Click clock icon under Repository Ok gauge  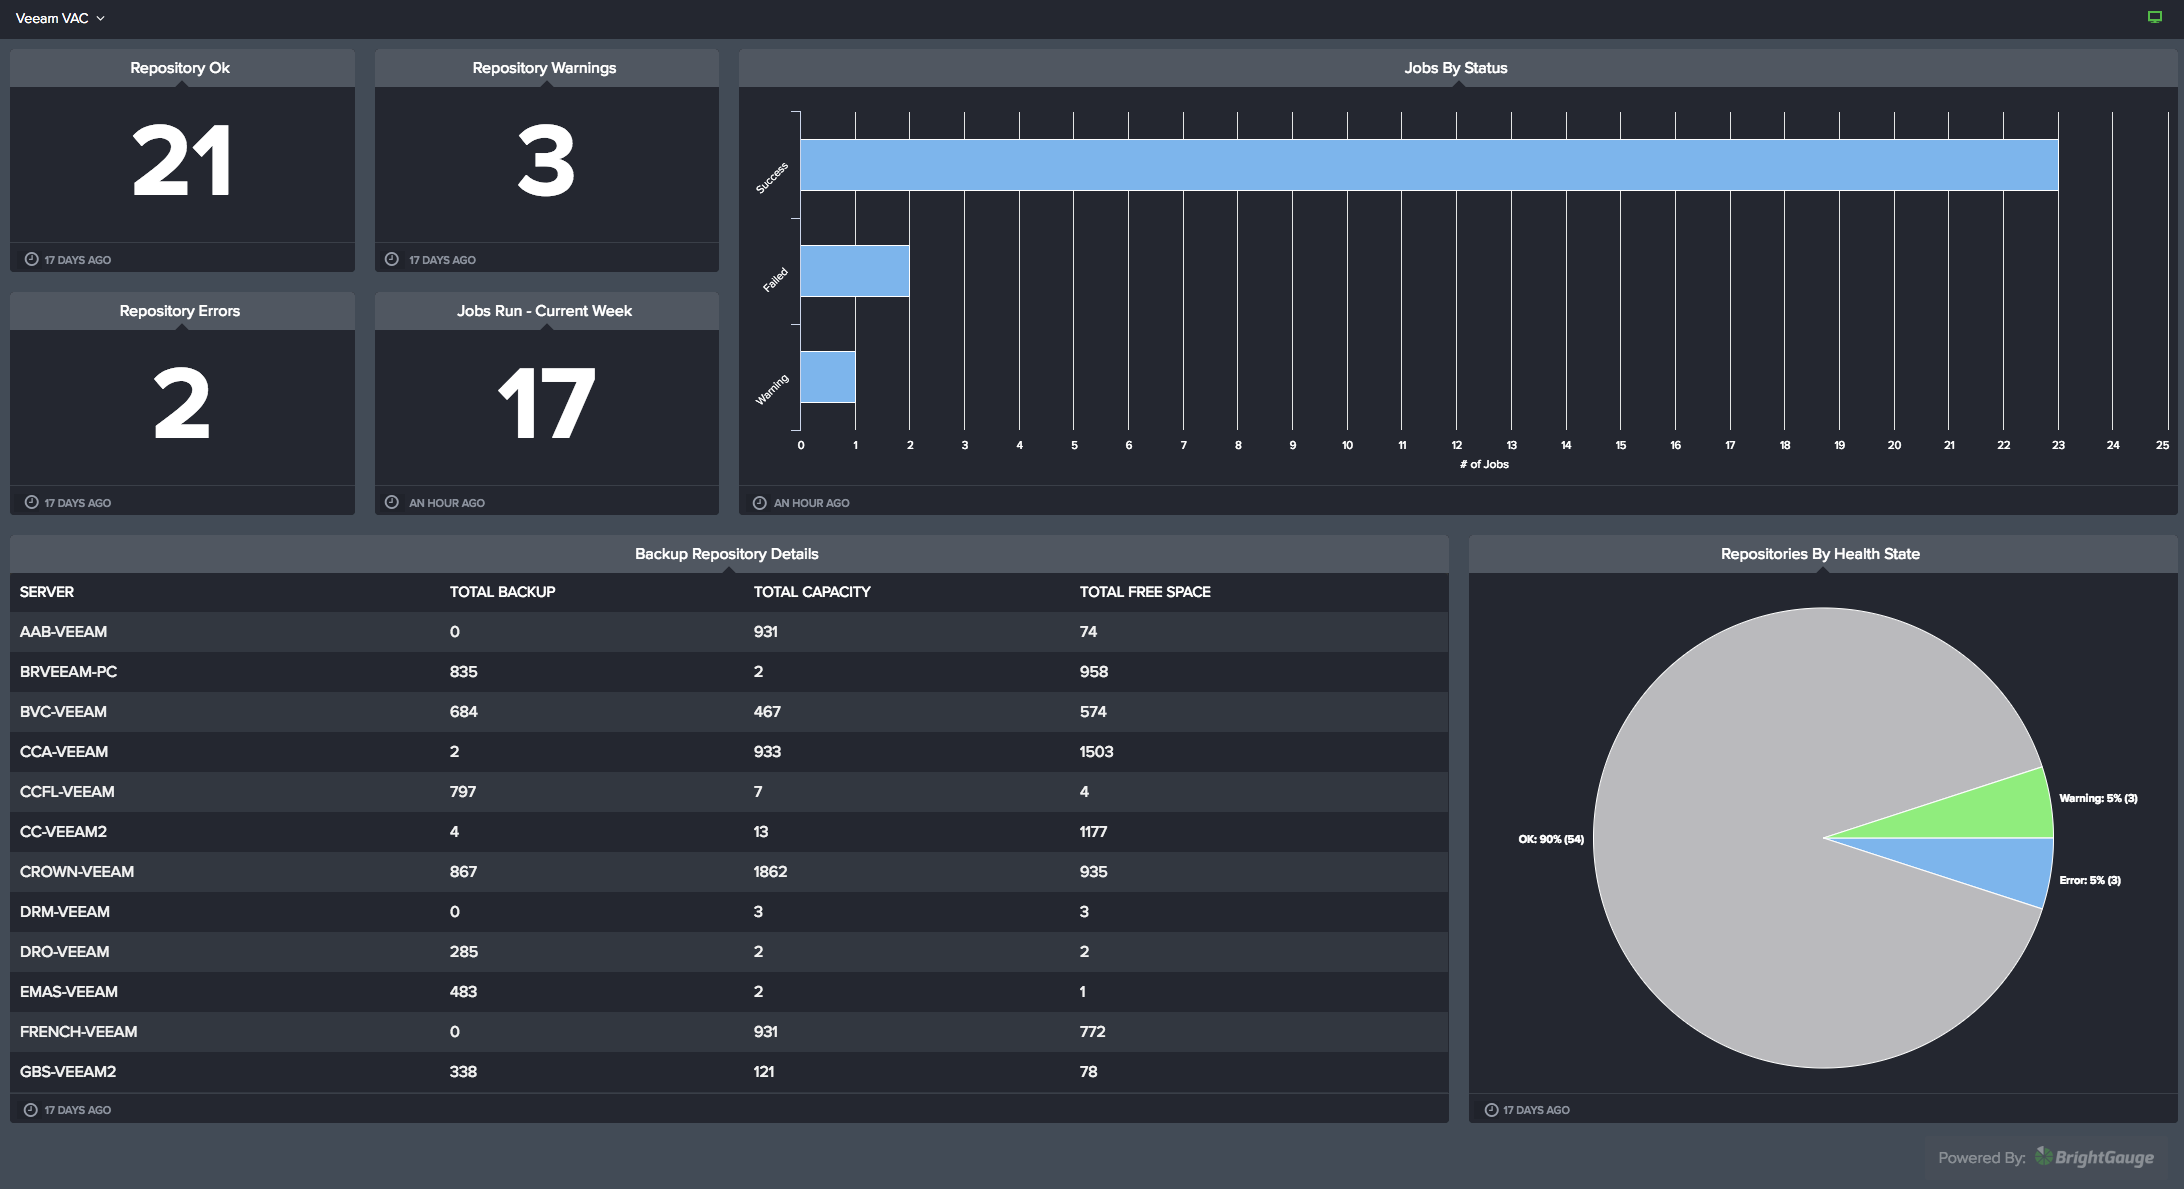pos(32,259)
